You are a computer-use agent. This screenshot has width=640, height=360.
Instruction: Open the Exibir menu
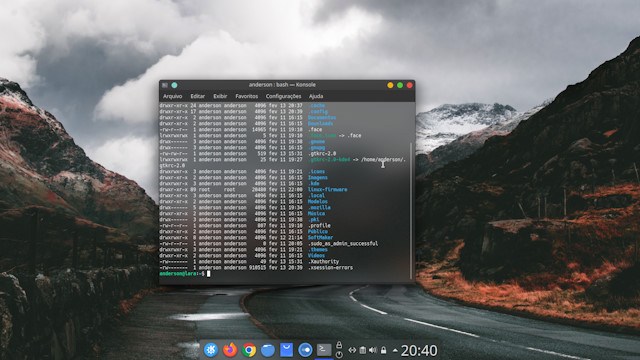click(220, 96)
